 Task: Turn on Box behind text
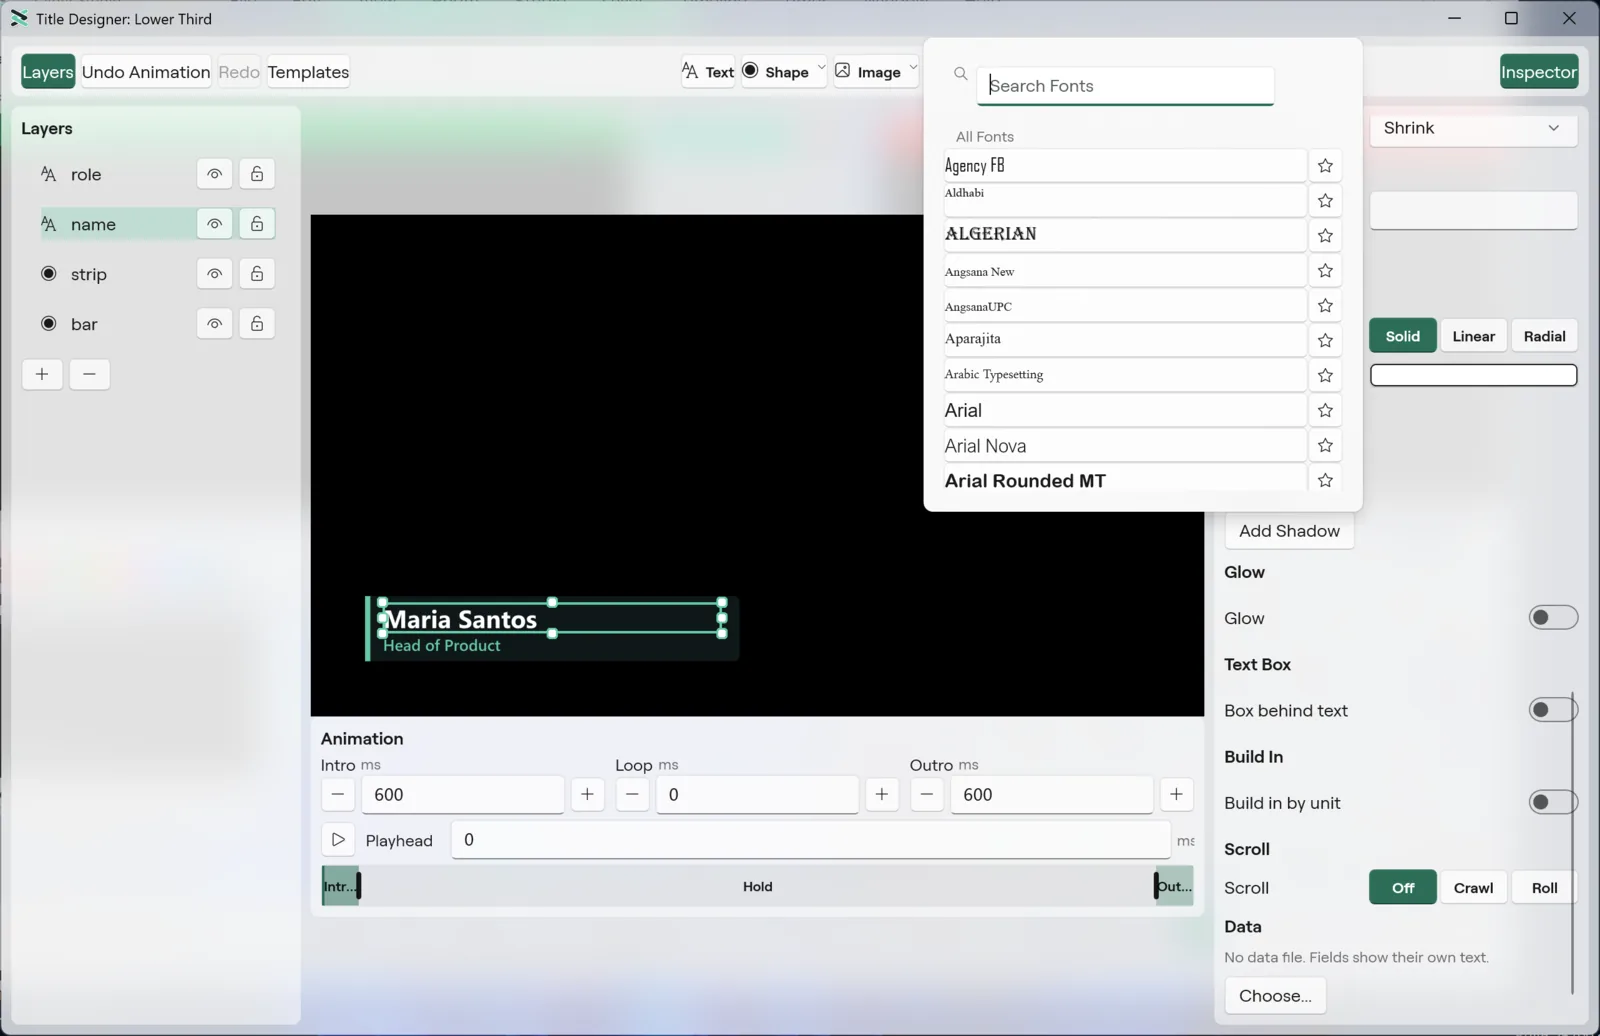(x=1553, y=710)
